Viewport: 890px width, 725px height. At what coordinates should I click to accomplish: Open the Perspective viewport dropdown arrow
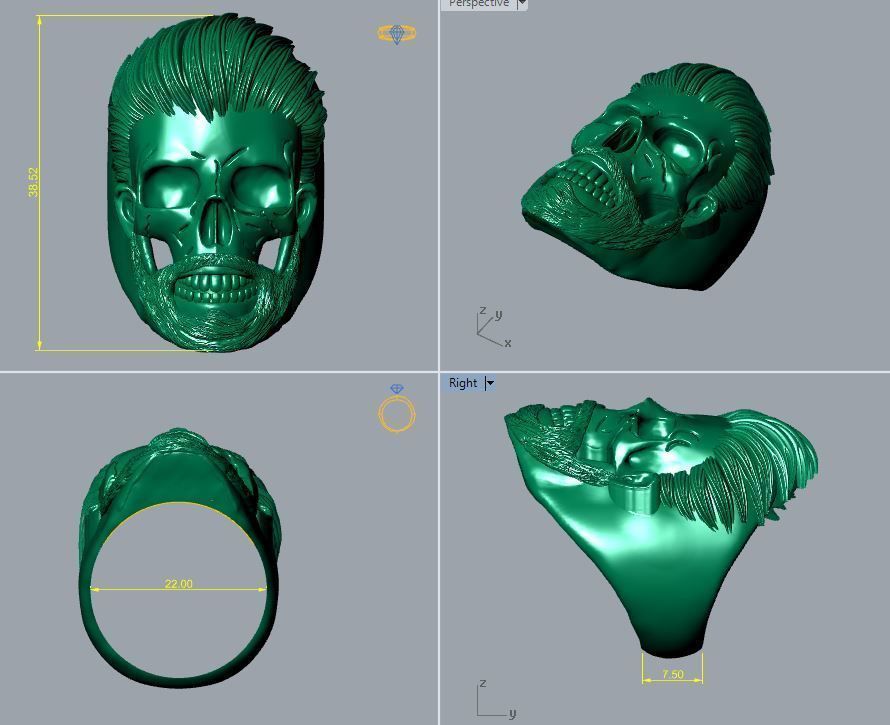[522, 3]
